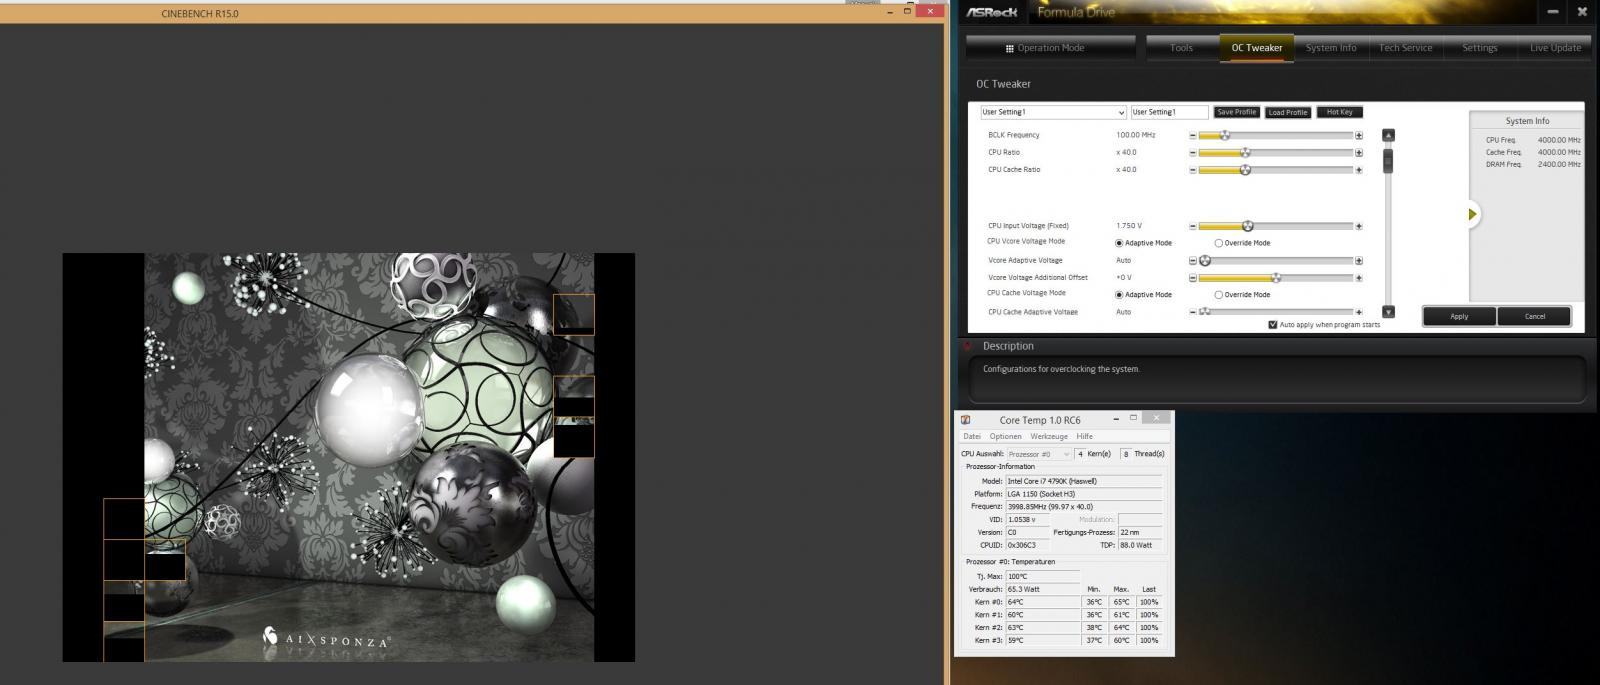Click the Kern #0 temperature 64°C
The height and width of the screenshot is (685, 1600).
[1043, 602]
